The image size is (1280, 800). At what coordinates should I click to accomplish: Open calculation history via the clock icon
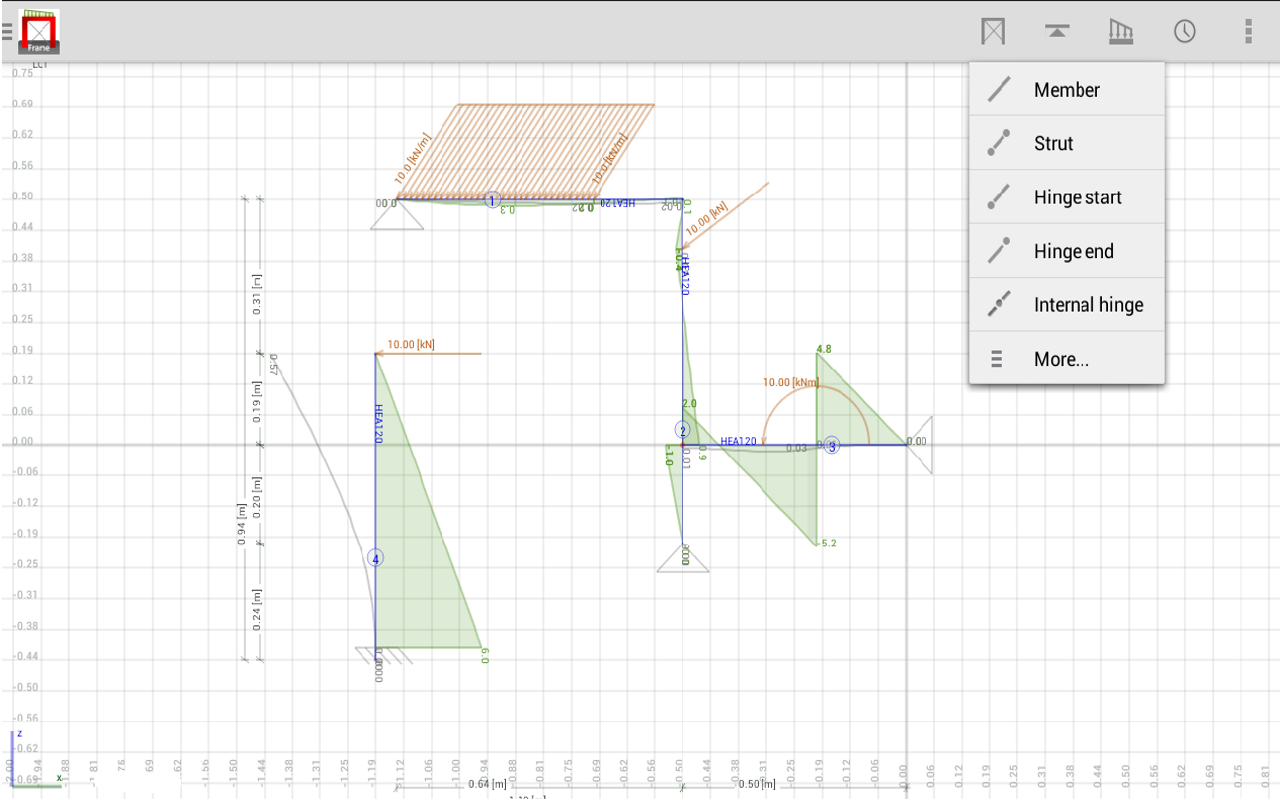point(1184,31)
